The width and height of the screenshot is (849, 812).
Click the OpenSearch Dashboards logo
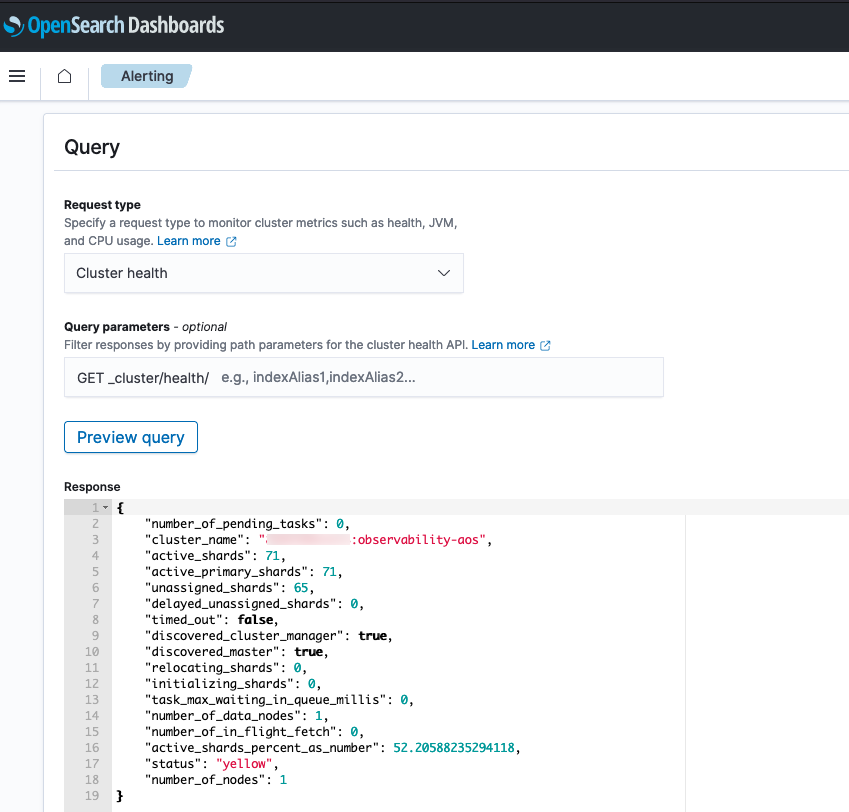[114, 25]
